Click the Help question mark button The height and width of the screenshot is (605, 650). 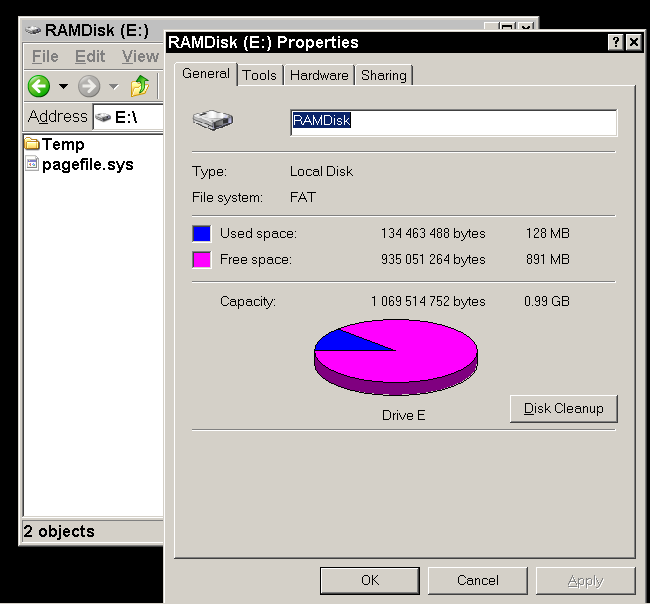click(616, 42)
